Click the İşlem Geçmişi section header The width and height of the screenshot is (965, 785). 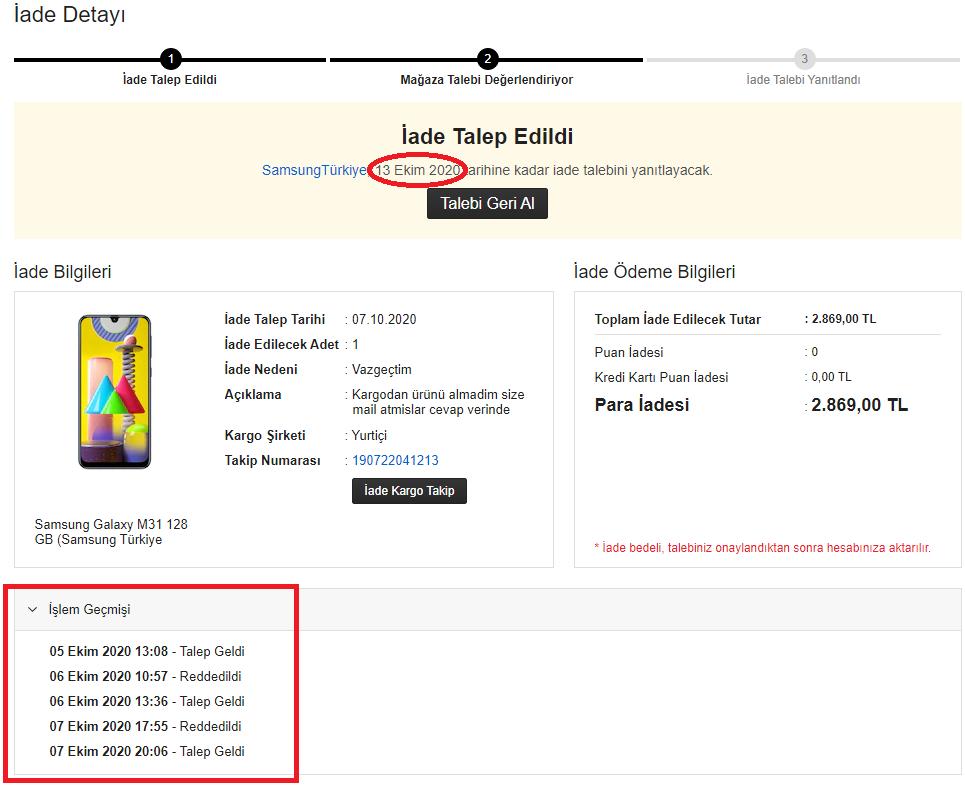(x=487, y=609)
